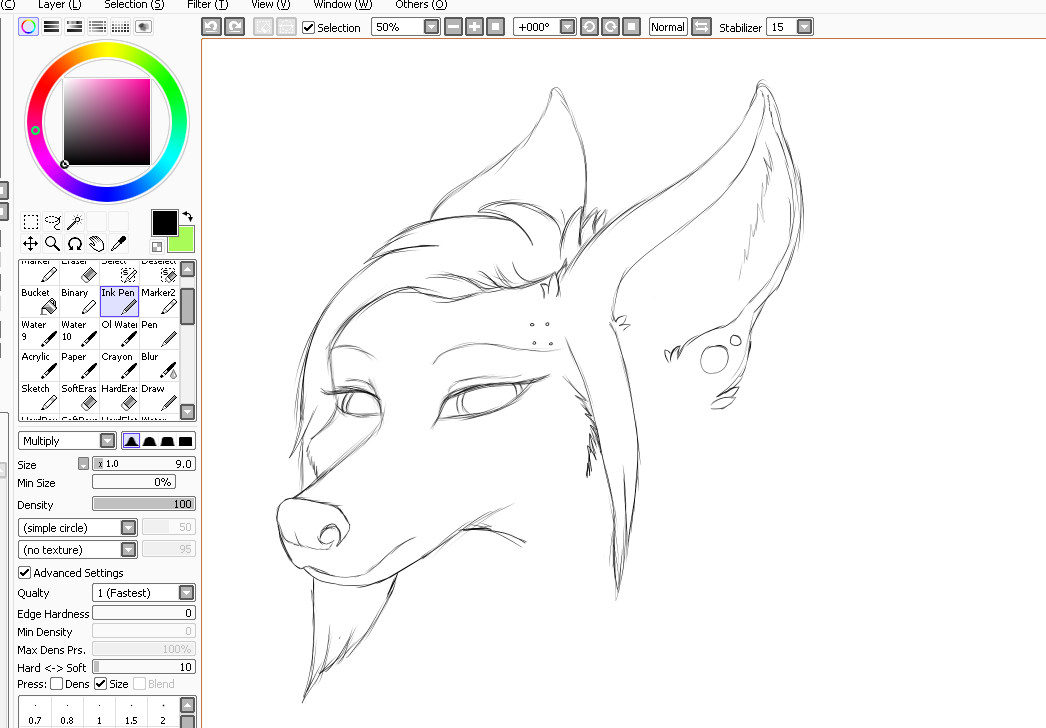The height and width of the screenshot is (728, 1046).
Task: Open the Stabilizer value dropdown
Action: pos(805,27)
